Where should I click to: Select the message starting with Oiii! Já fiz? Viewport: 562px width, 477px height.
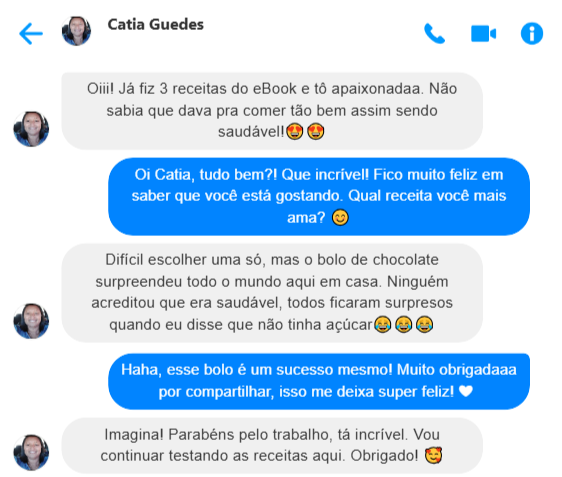pos(272,111)
